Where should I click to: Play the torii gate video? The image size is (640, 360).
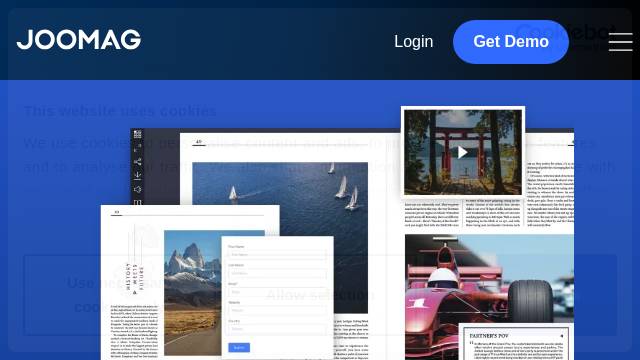[x=462, y=152]
